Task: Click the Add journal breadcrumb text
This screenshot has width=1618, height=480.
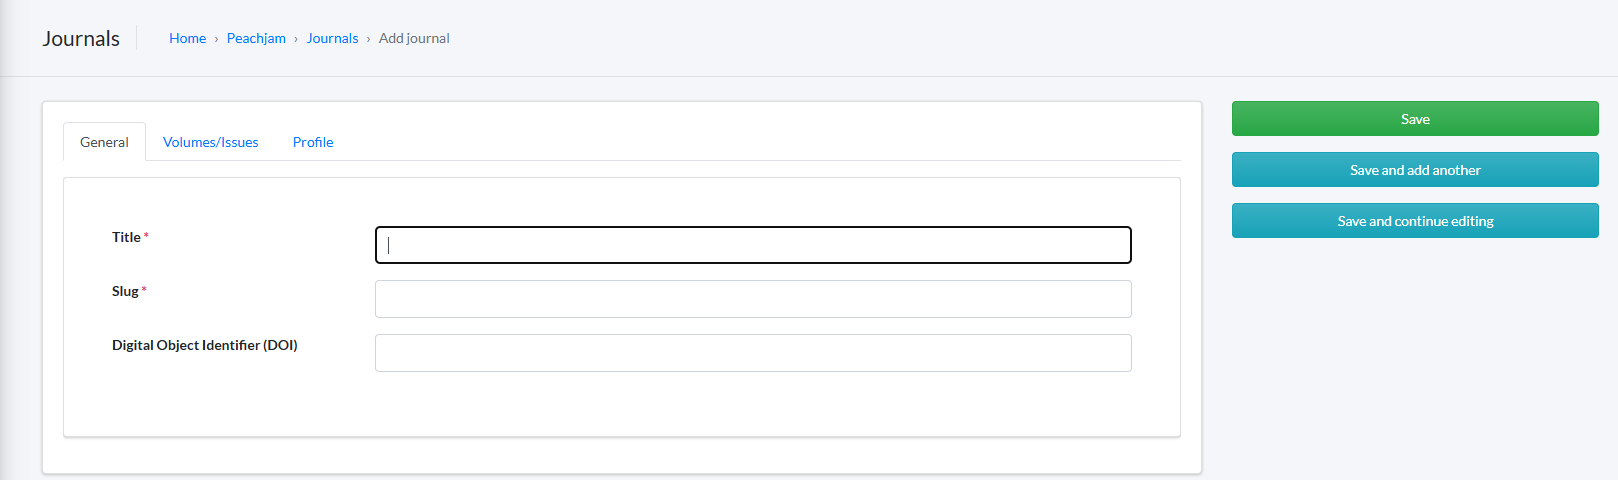Action: coord(414,38)
